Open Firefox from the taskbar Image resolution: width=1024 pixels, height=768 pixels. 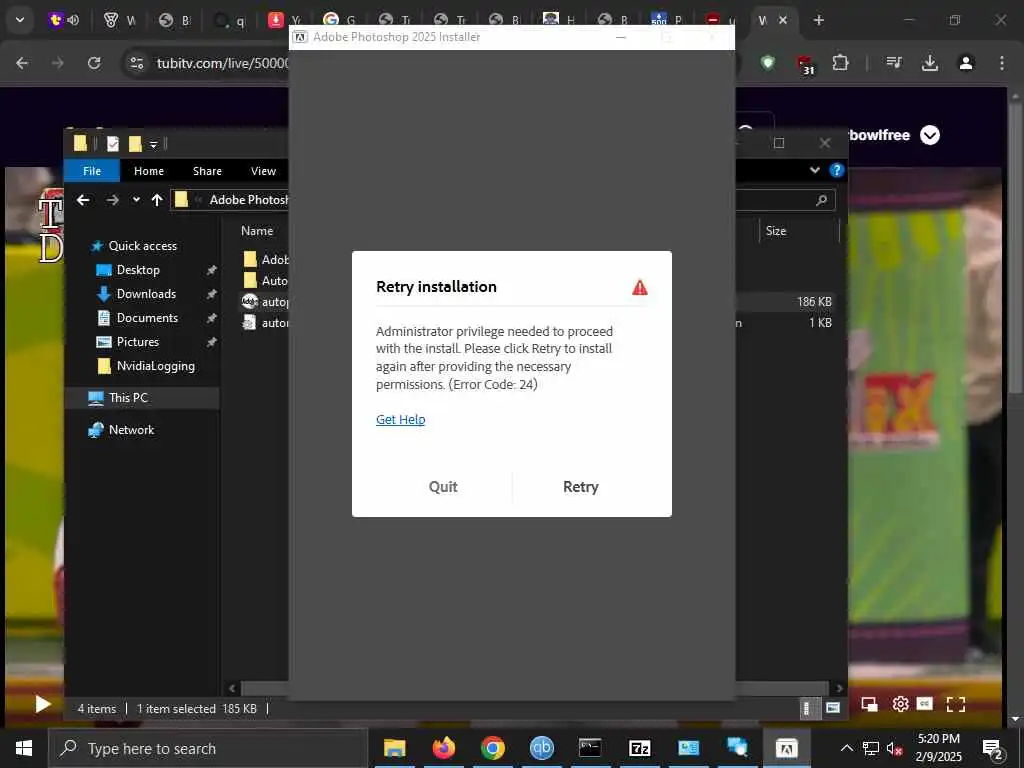point(443,748)
